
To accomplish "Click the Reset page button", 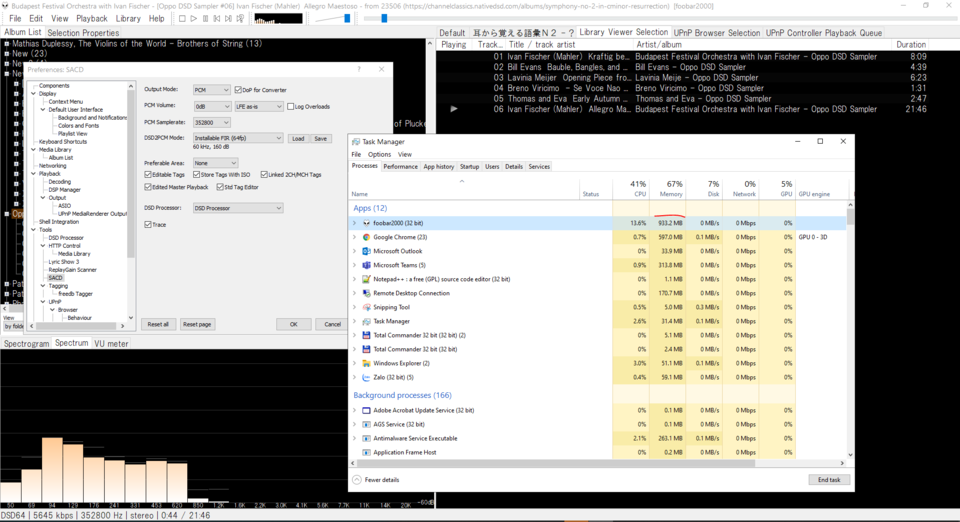I will click(x=197, y=324).
